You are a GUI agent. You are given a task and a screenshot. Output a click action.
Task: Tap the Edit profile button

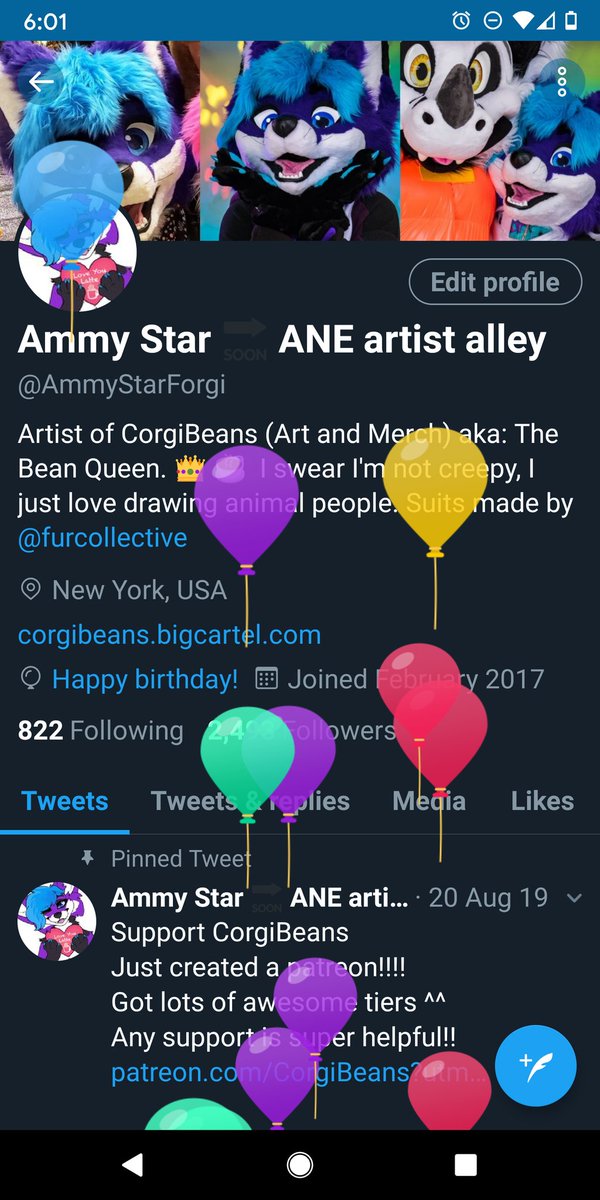pos(495,282)
